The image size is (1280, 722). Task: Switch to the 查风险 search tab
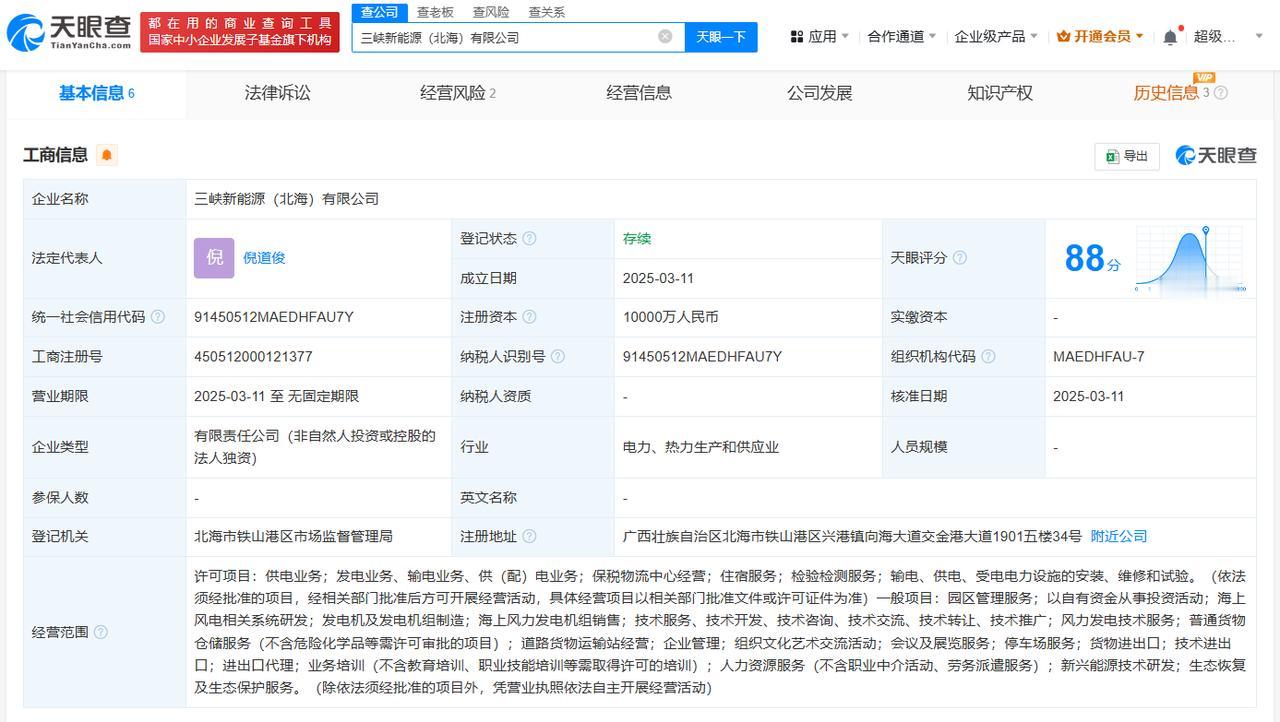click(x=491, y=12)
